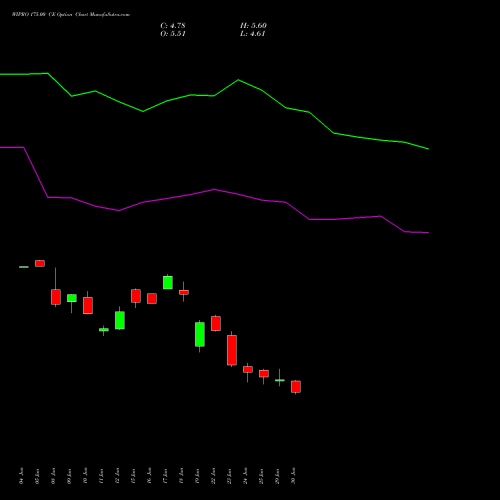The height and width of the screenshot is (500, 500).
Task: Click the green candle for date 12
Action: click(120, 320)
